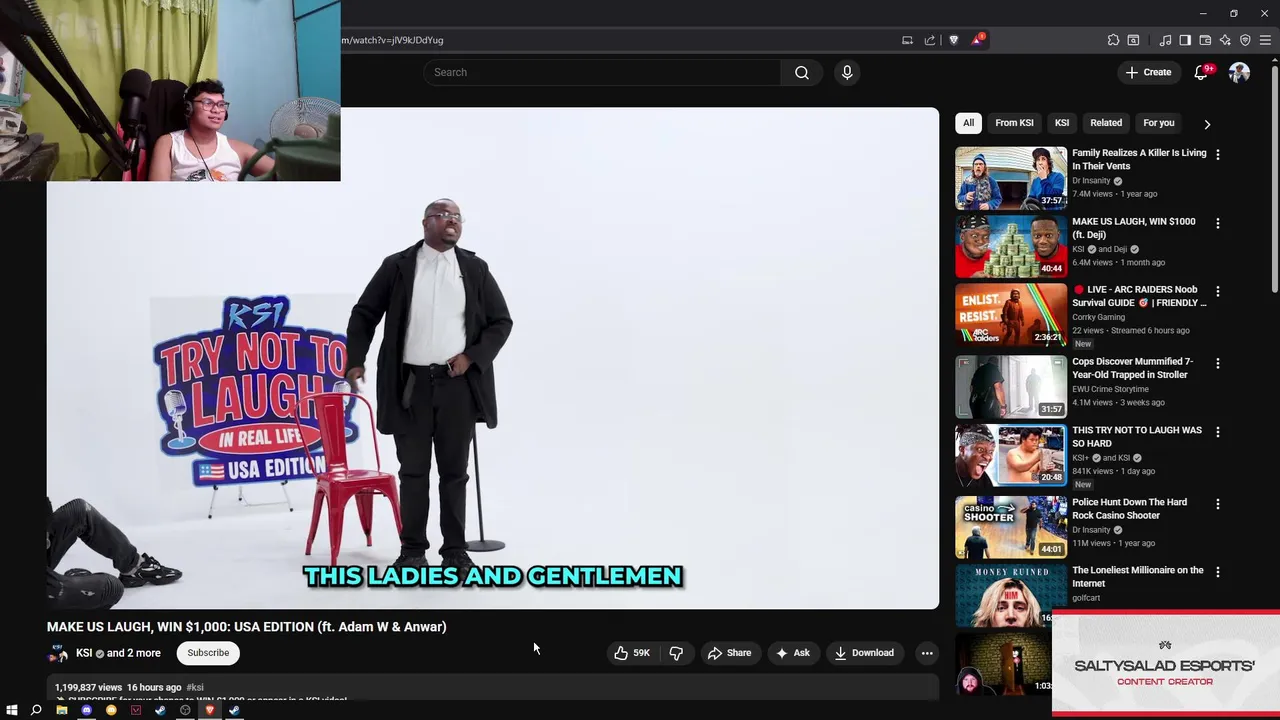Open the Brave Wallet icon
The width and height of the screenshot is (1280, 720).
tap(1205, 40)
